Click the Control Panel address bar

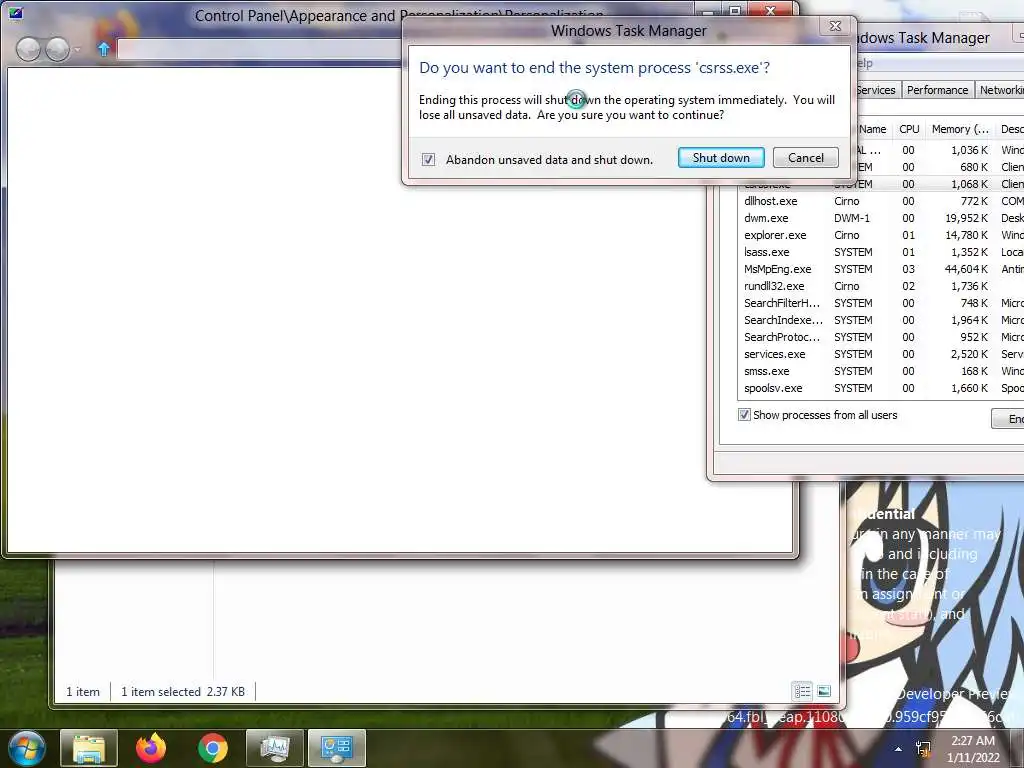point(261,49)
